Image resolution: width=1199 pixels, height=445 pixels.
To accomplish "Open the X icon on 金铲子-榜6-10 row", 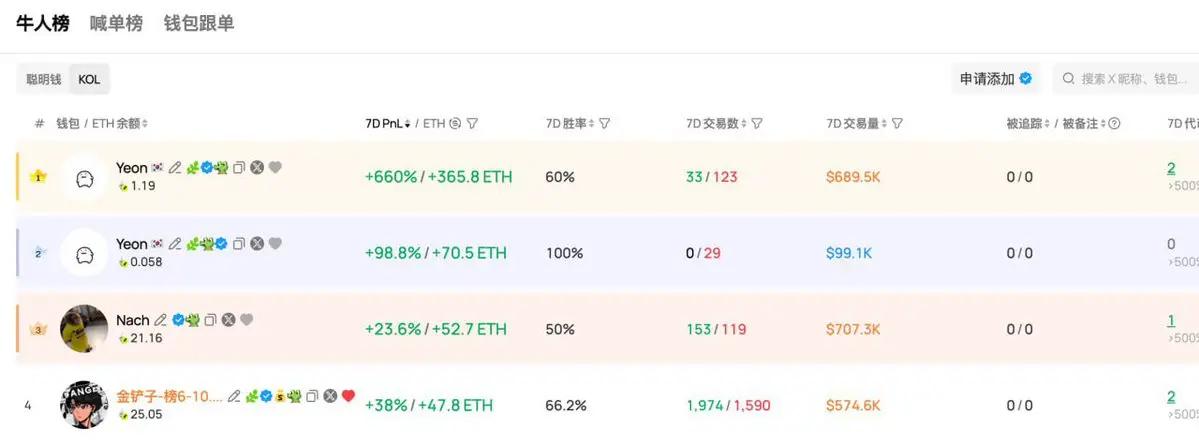I will (x=330, y=396).
